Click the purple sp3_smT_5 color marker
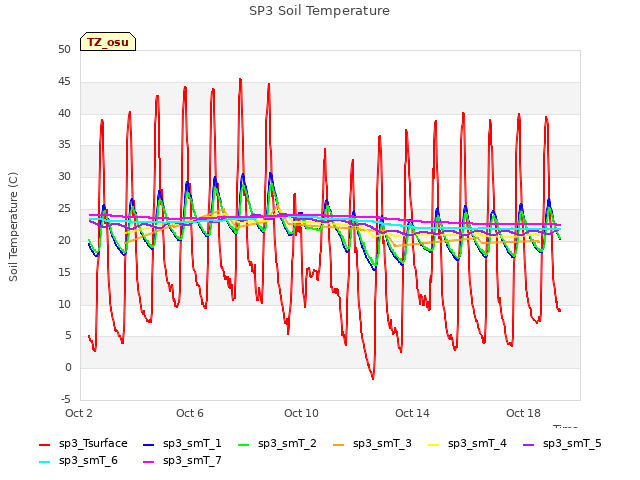The height and width of the screenshot is (480, 640). (x=529, y=444)
